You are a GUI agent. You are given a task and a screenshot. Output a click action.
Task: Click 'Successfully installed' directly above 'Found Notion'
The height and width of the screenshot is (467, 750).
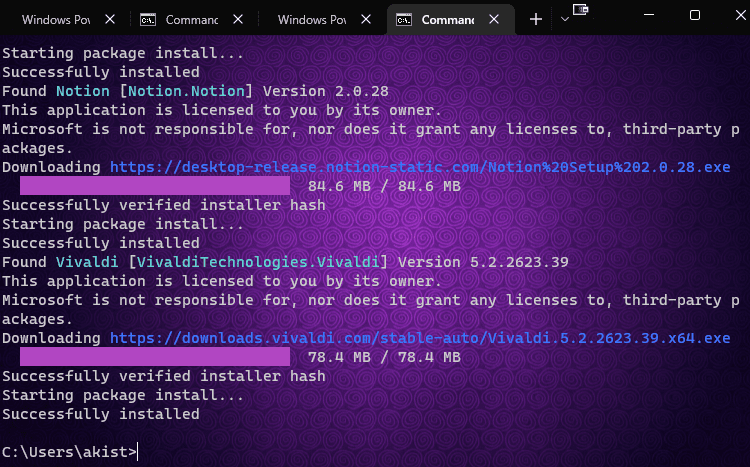tap(101, 72)
